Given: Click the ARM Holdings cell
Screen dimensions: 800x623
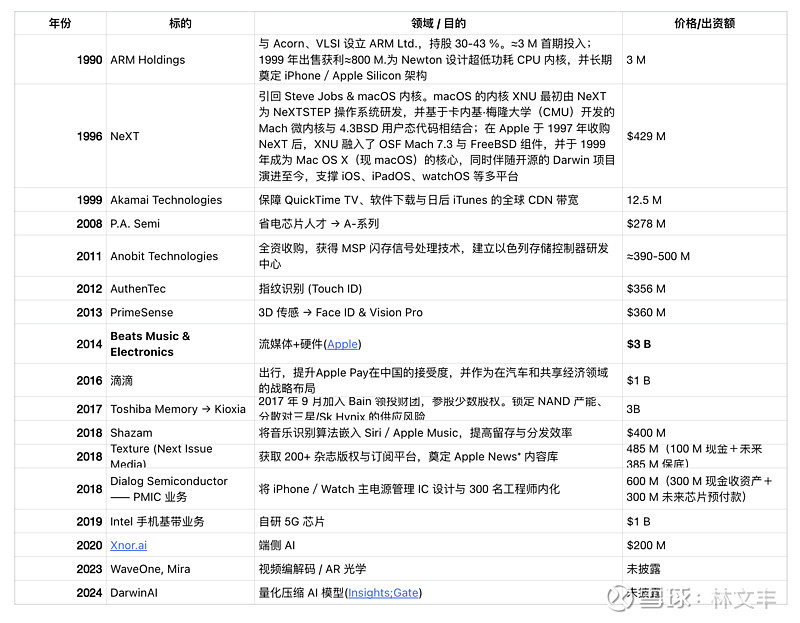Looking at the screenshot, I should pyautogui.click(x=180, y=60).
